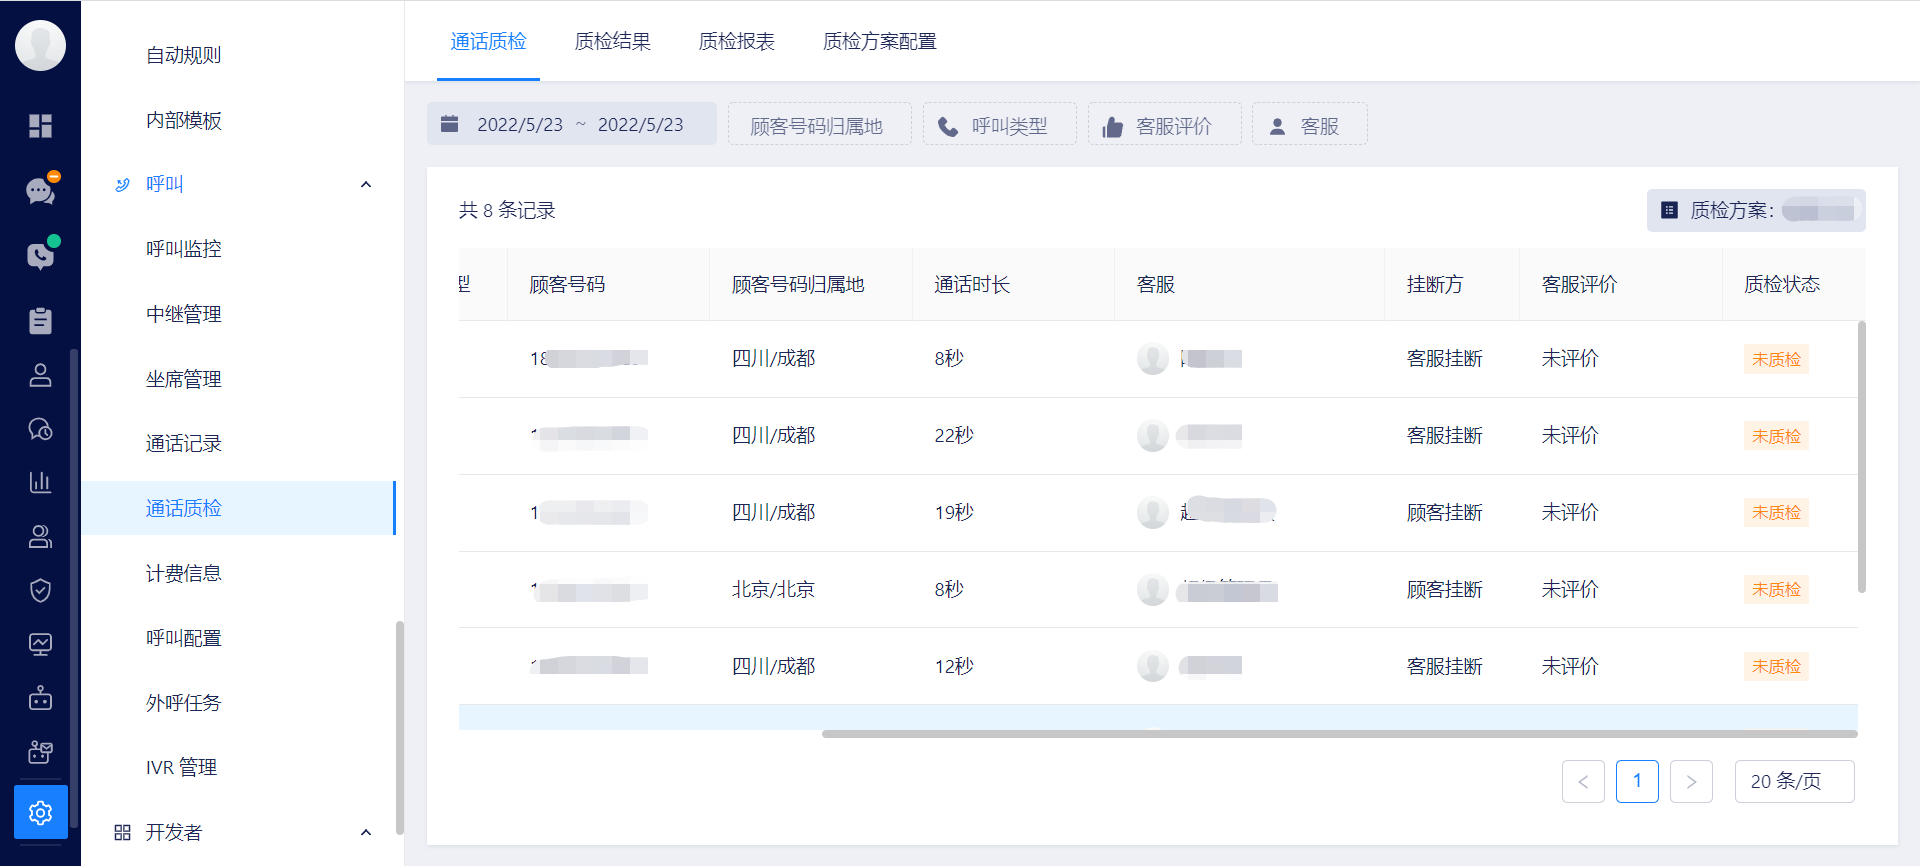The width and height of the screenshot is (1920, 866).
Task: Click the 北京/北京 location cell
Action: 773,590
